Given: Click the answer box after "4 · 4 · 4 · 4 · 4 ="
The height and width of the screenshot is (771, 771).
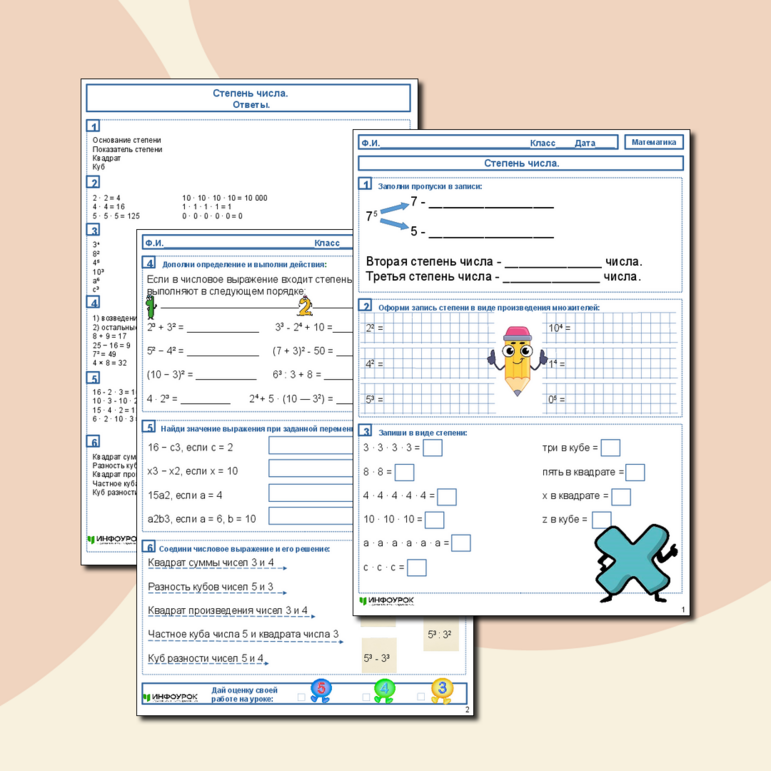Looking at the screenshot, I should point(446,496).
